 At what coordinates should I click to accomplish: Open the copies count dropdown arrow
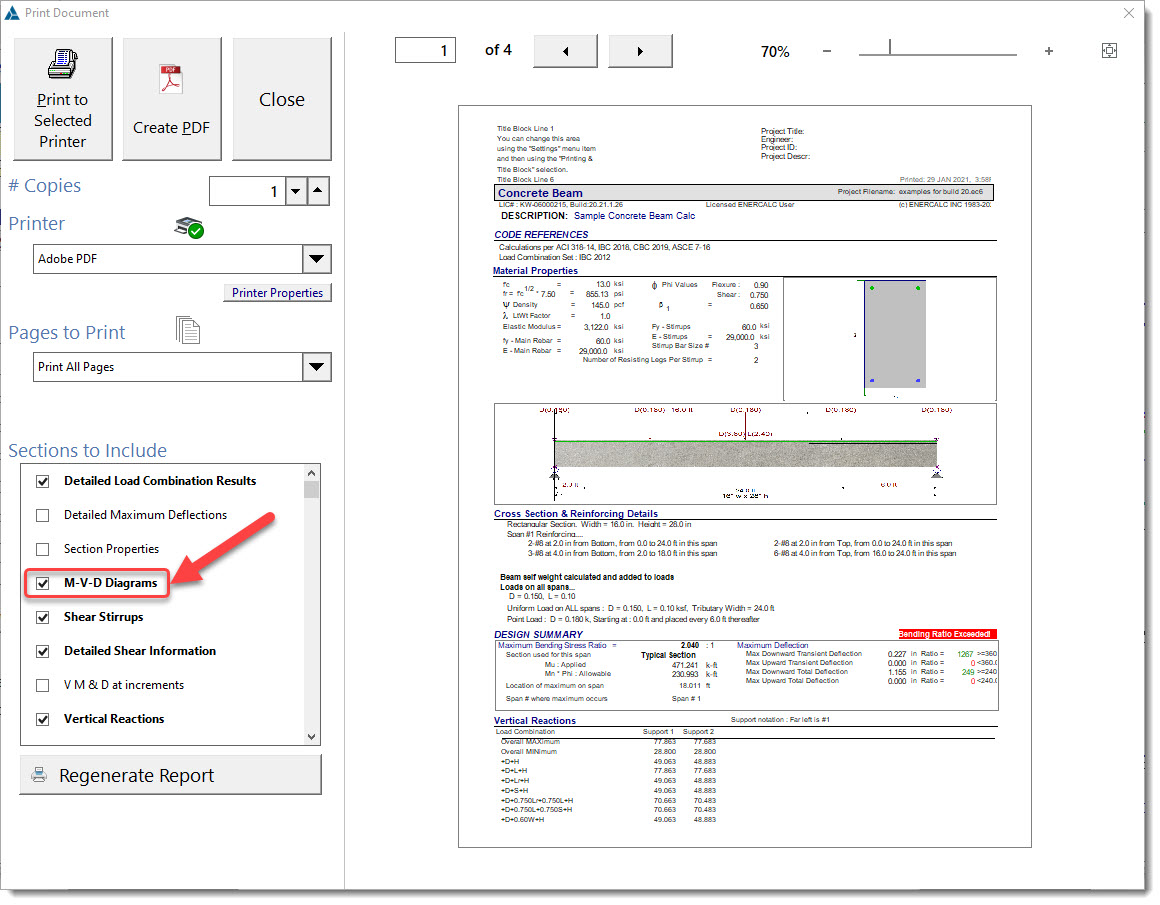click(x=294, y=191)
